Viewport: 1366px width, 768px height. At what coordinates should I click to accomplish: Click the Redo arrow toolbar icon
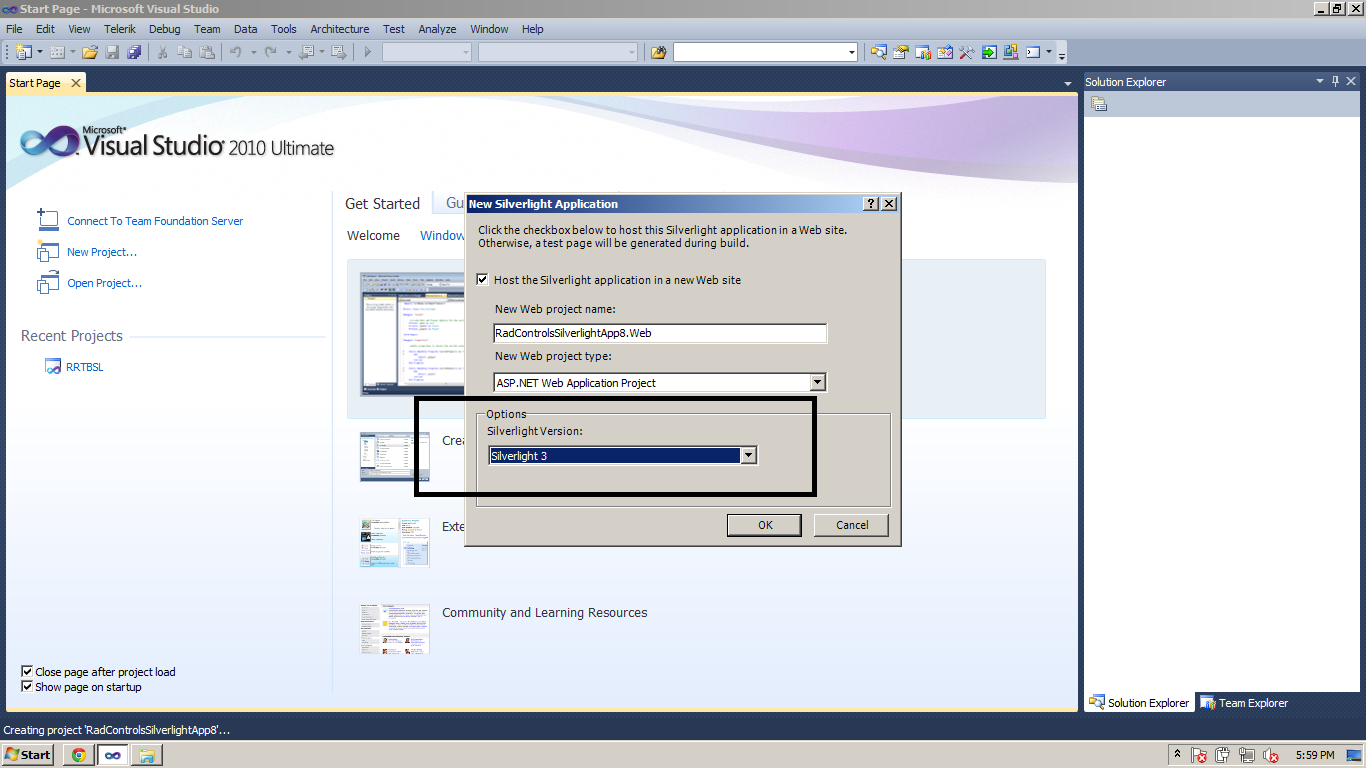click(271, 52)
